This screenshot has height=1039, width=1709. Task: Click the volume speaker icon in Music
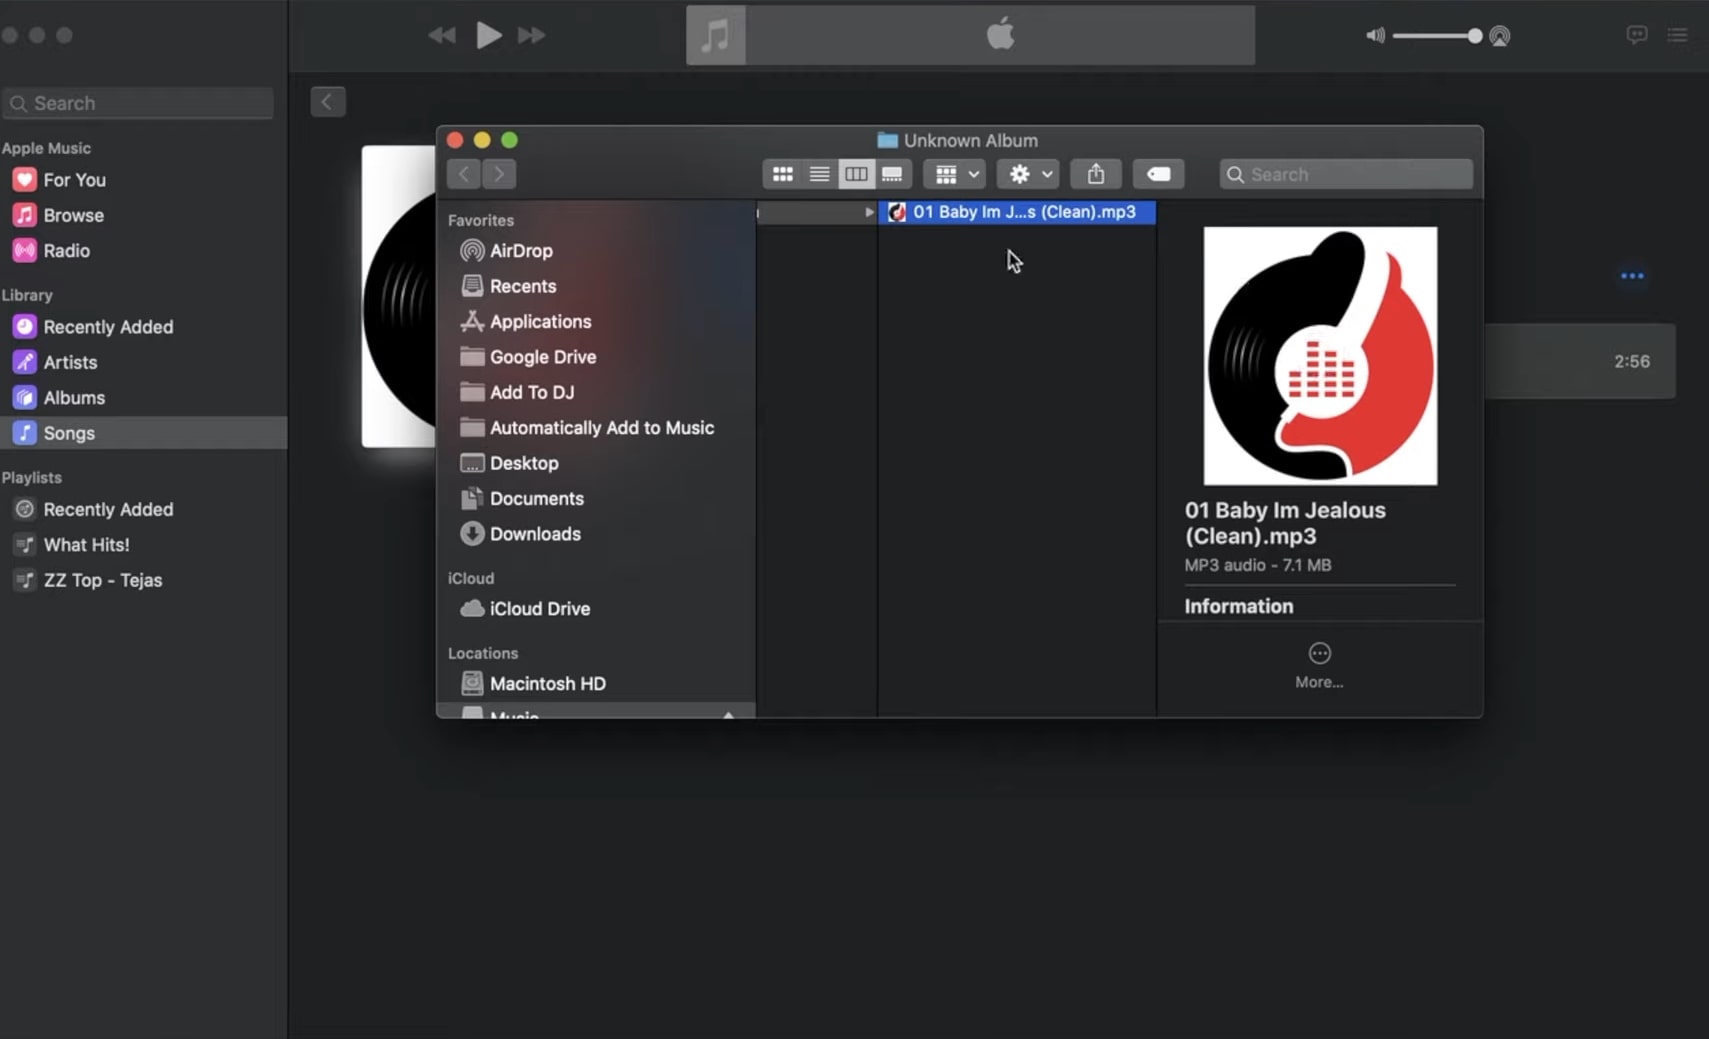1376,36
